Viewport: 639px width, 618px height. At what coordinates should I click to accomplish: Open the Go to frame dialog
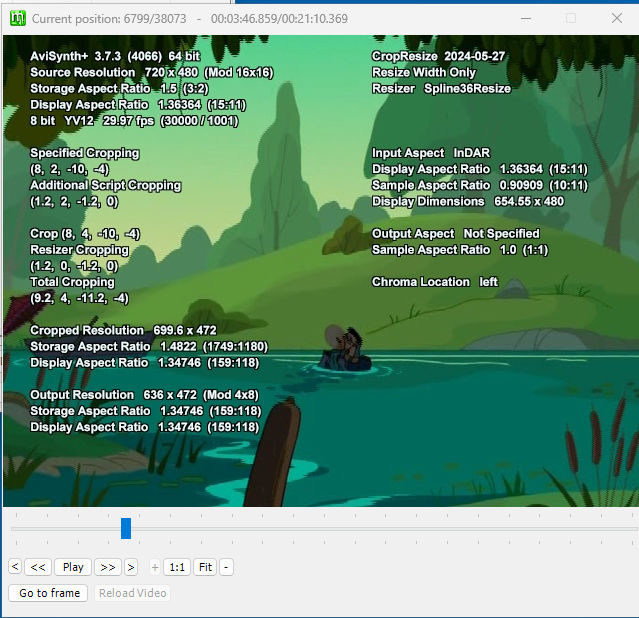pos(48,593)
